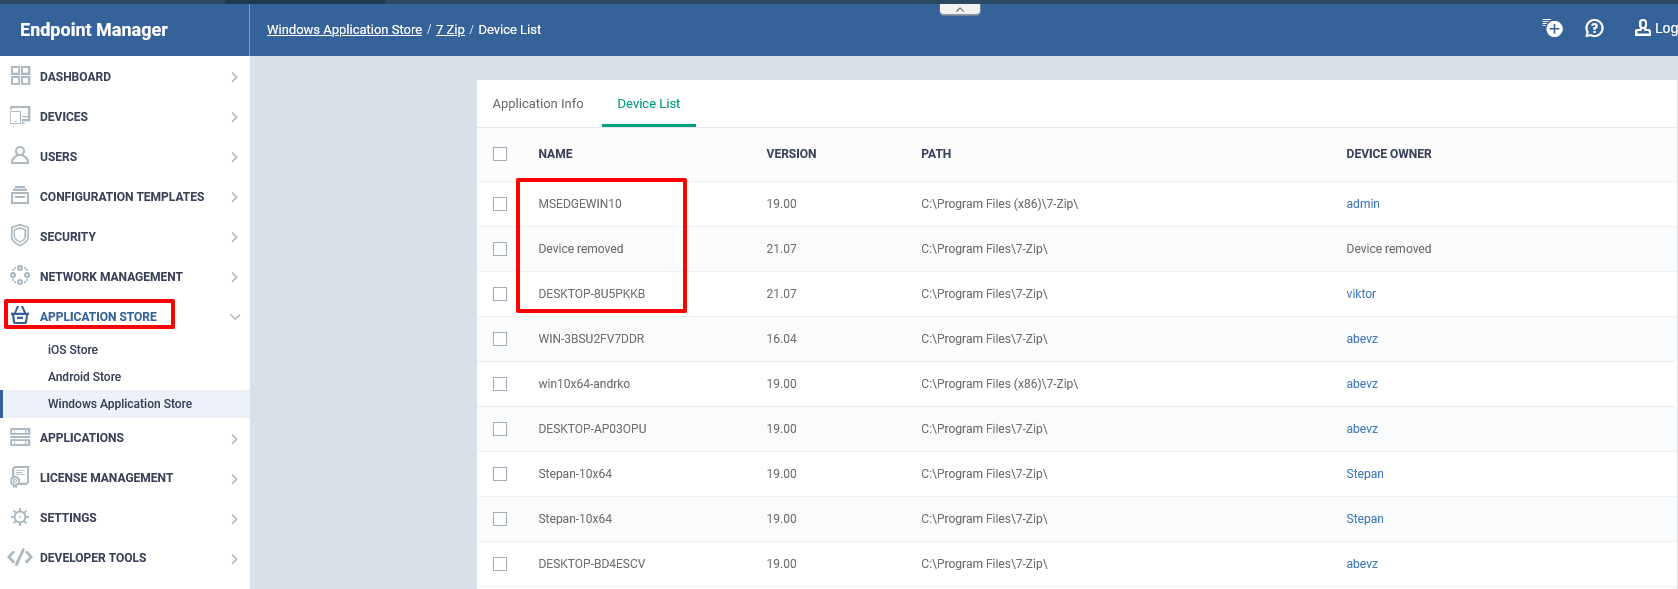
Task: Open device owner viktor link
Action: [x=1361, y=294]
